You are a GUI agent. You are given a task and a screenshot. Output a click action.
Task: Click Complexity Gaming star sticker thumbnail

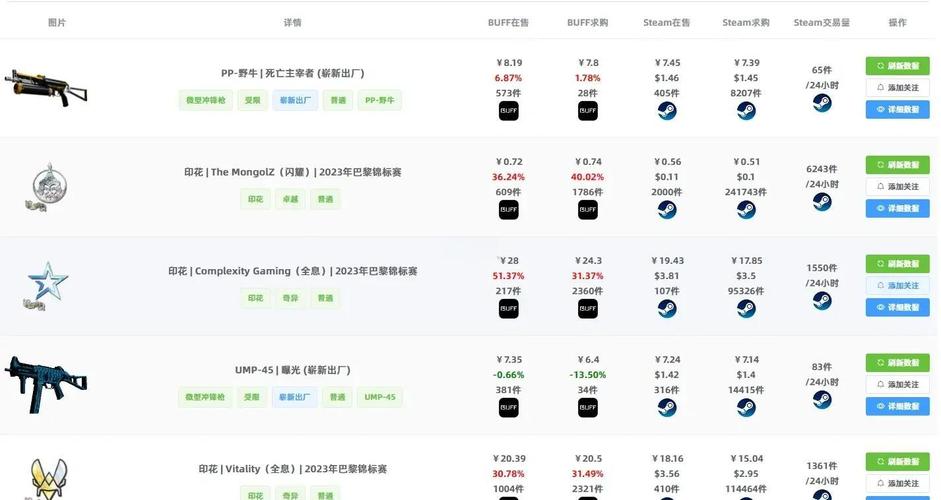pos(46,286)
